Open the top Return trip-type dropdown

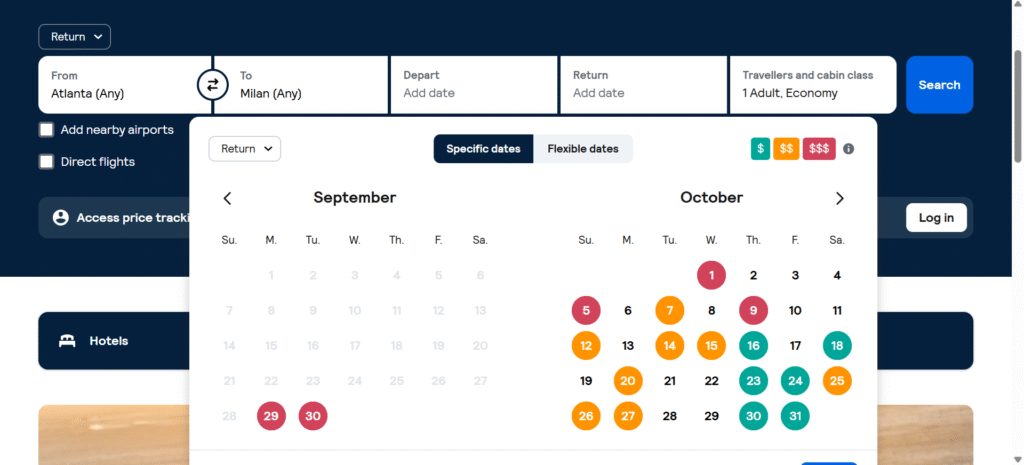click(x=75, y=37)
